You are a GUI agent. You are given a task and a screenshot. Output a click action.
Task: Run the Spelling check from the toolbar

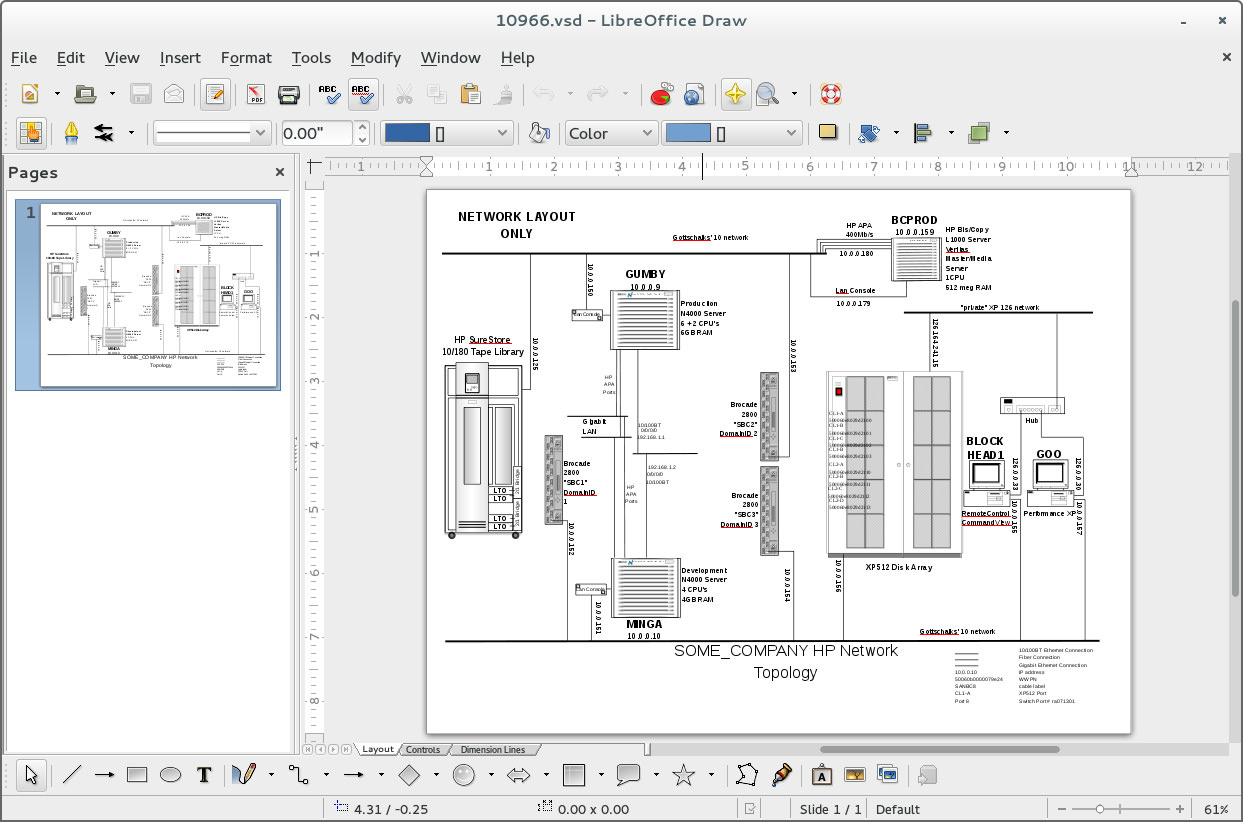coord(329,93)
